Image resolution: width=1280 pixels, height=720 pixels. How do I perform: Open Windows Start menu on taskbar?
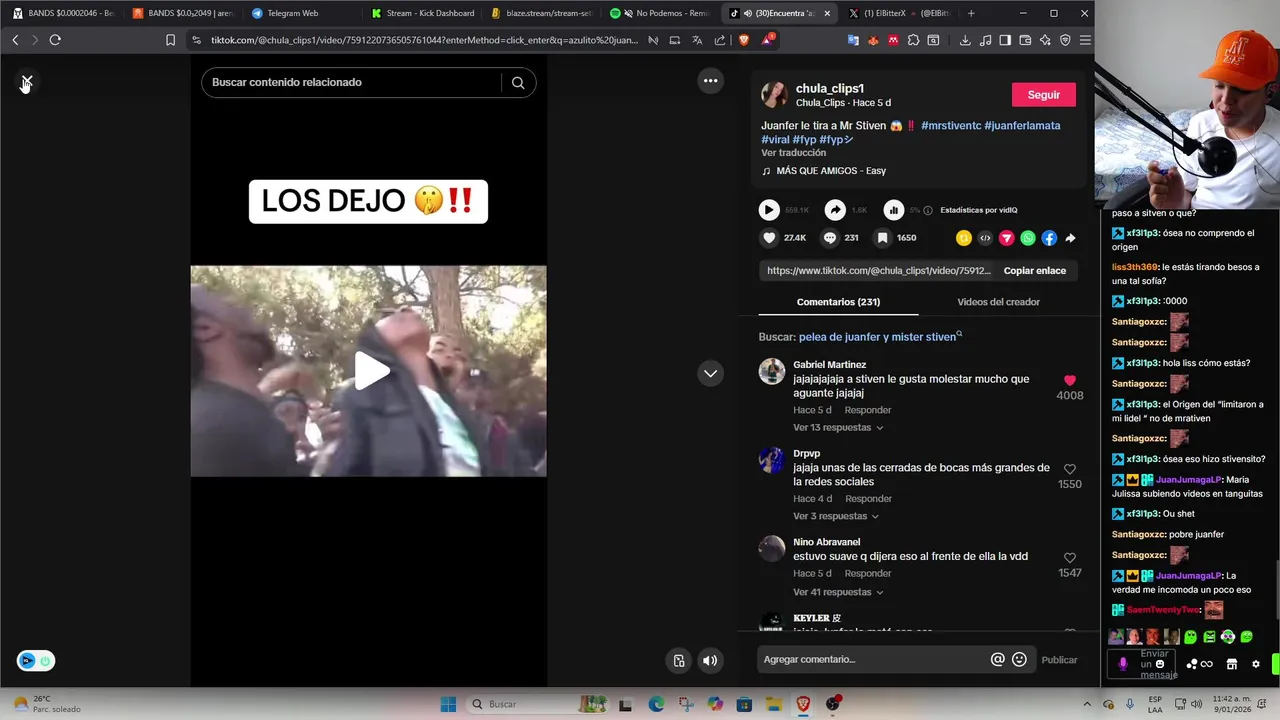tap(448, 704)
